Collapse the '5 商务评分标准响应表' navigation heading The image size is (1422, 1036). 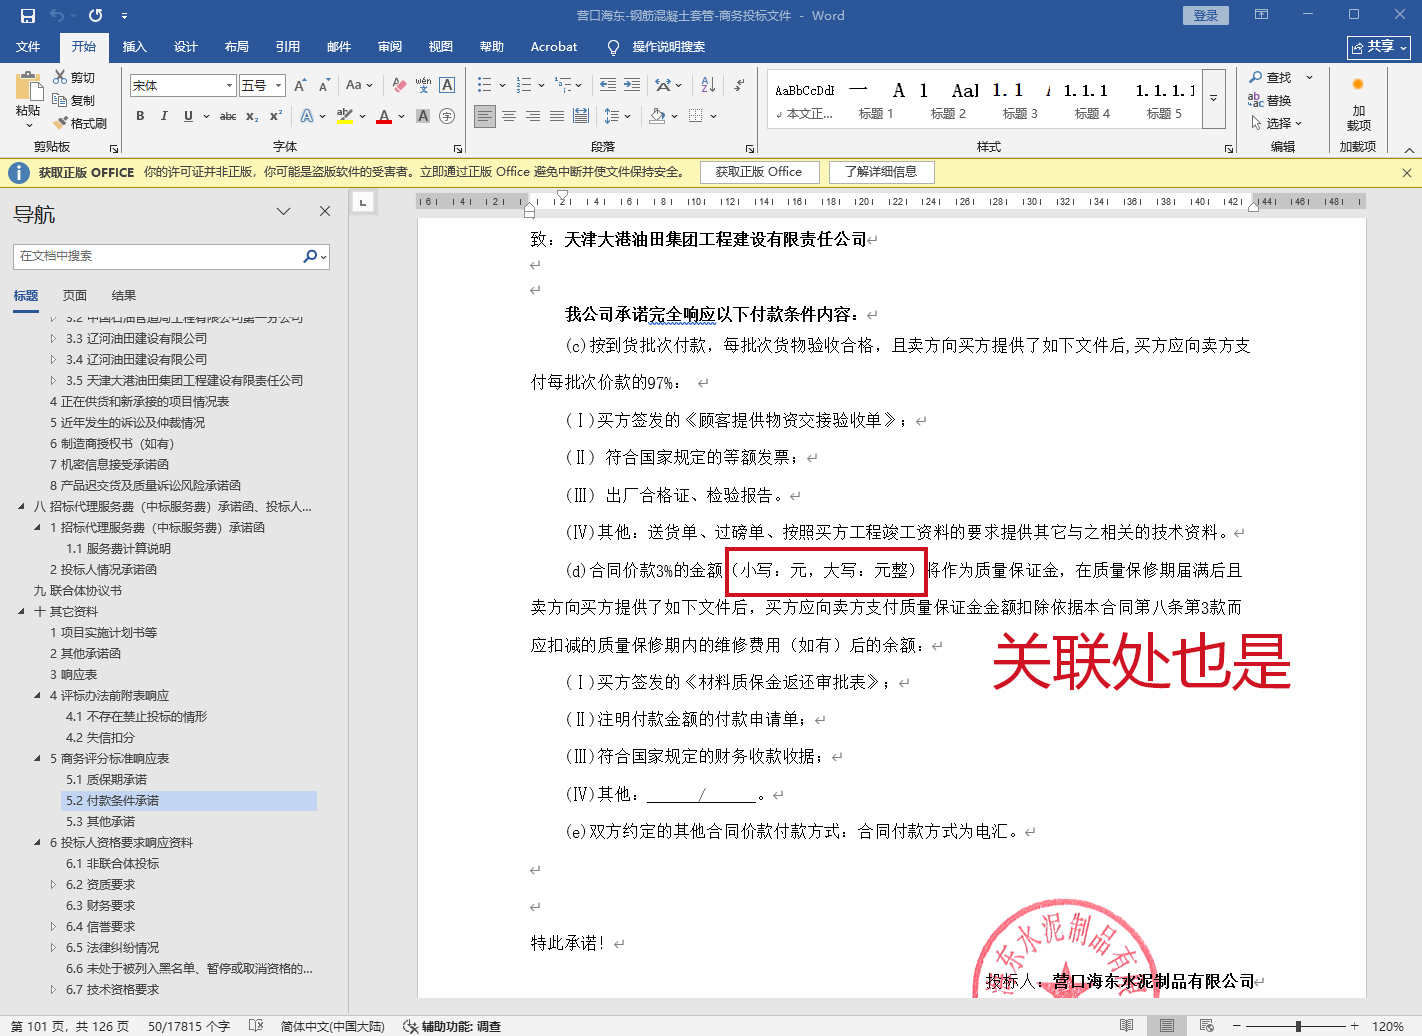tap(37, 759)
